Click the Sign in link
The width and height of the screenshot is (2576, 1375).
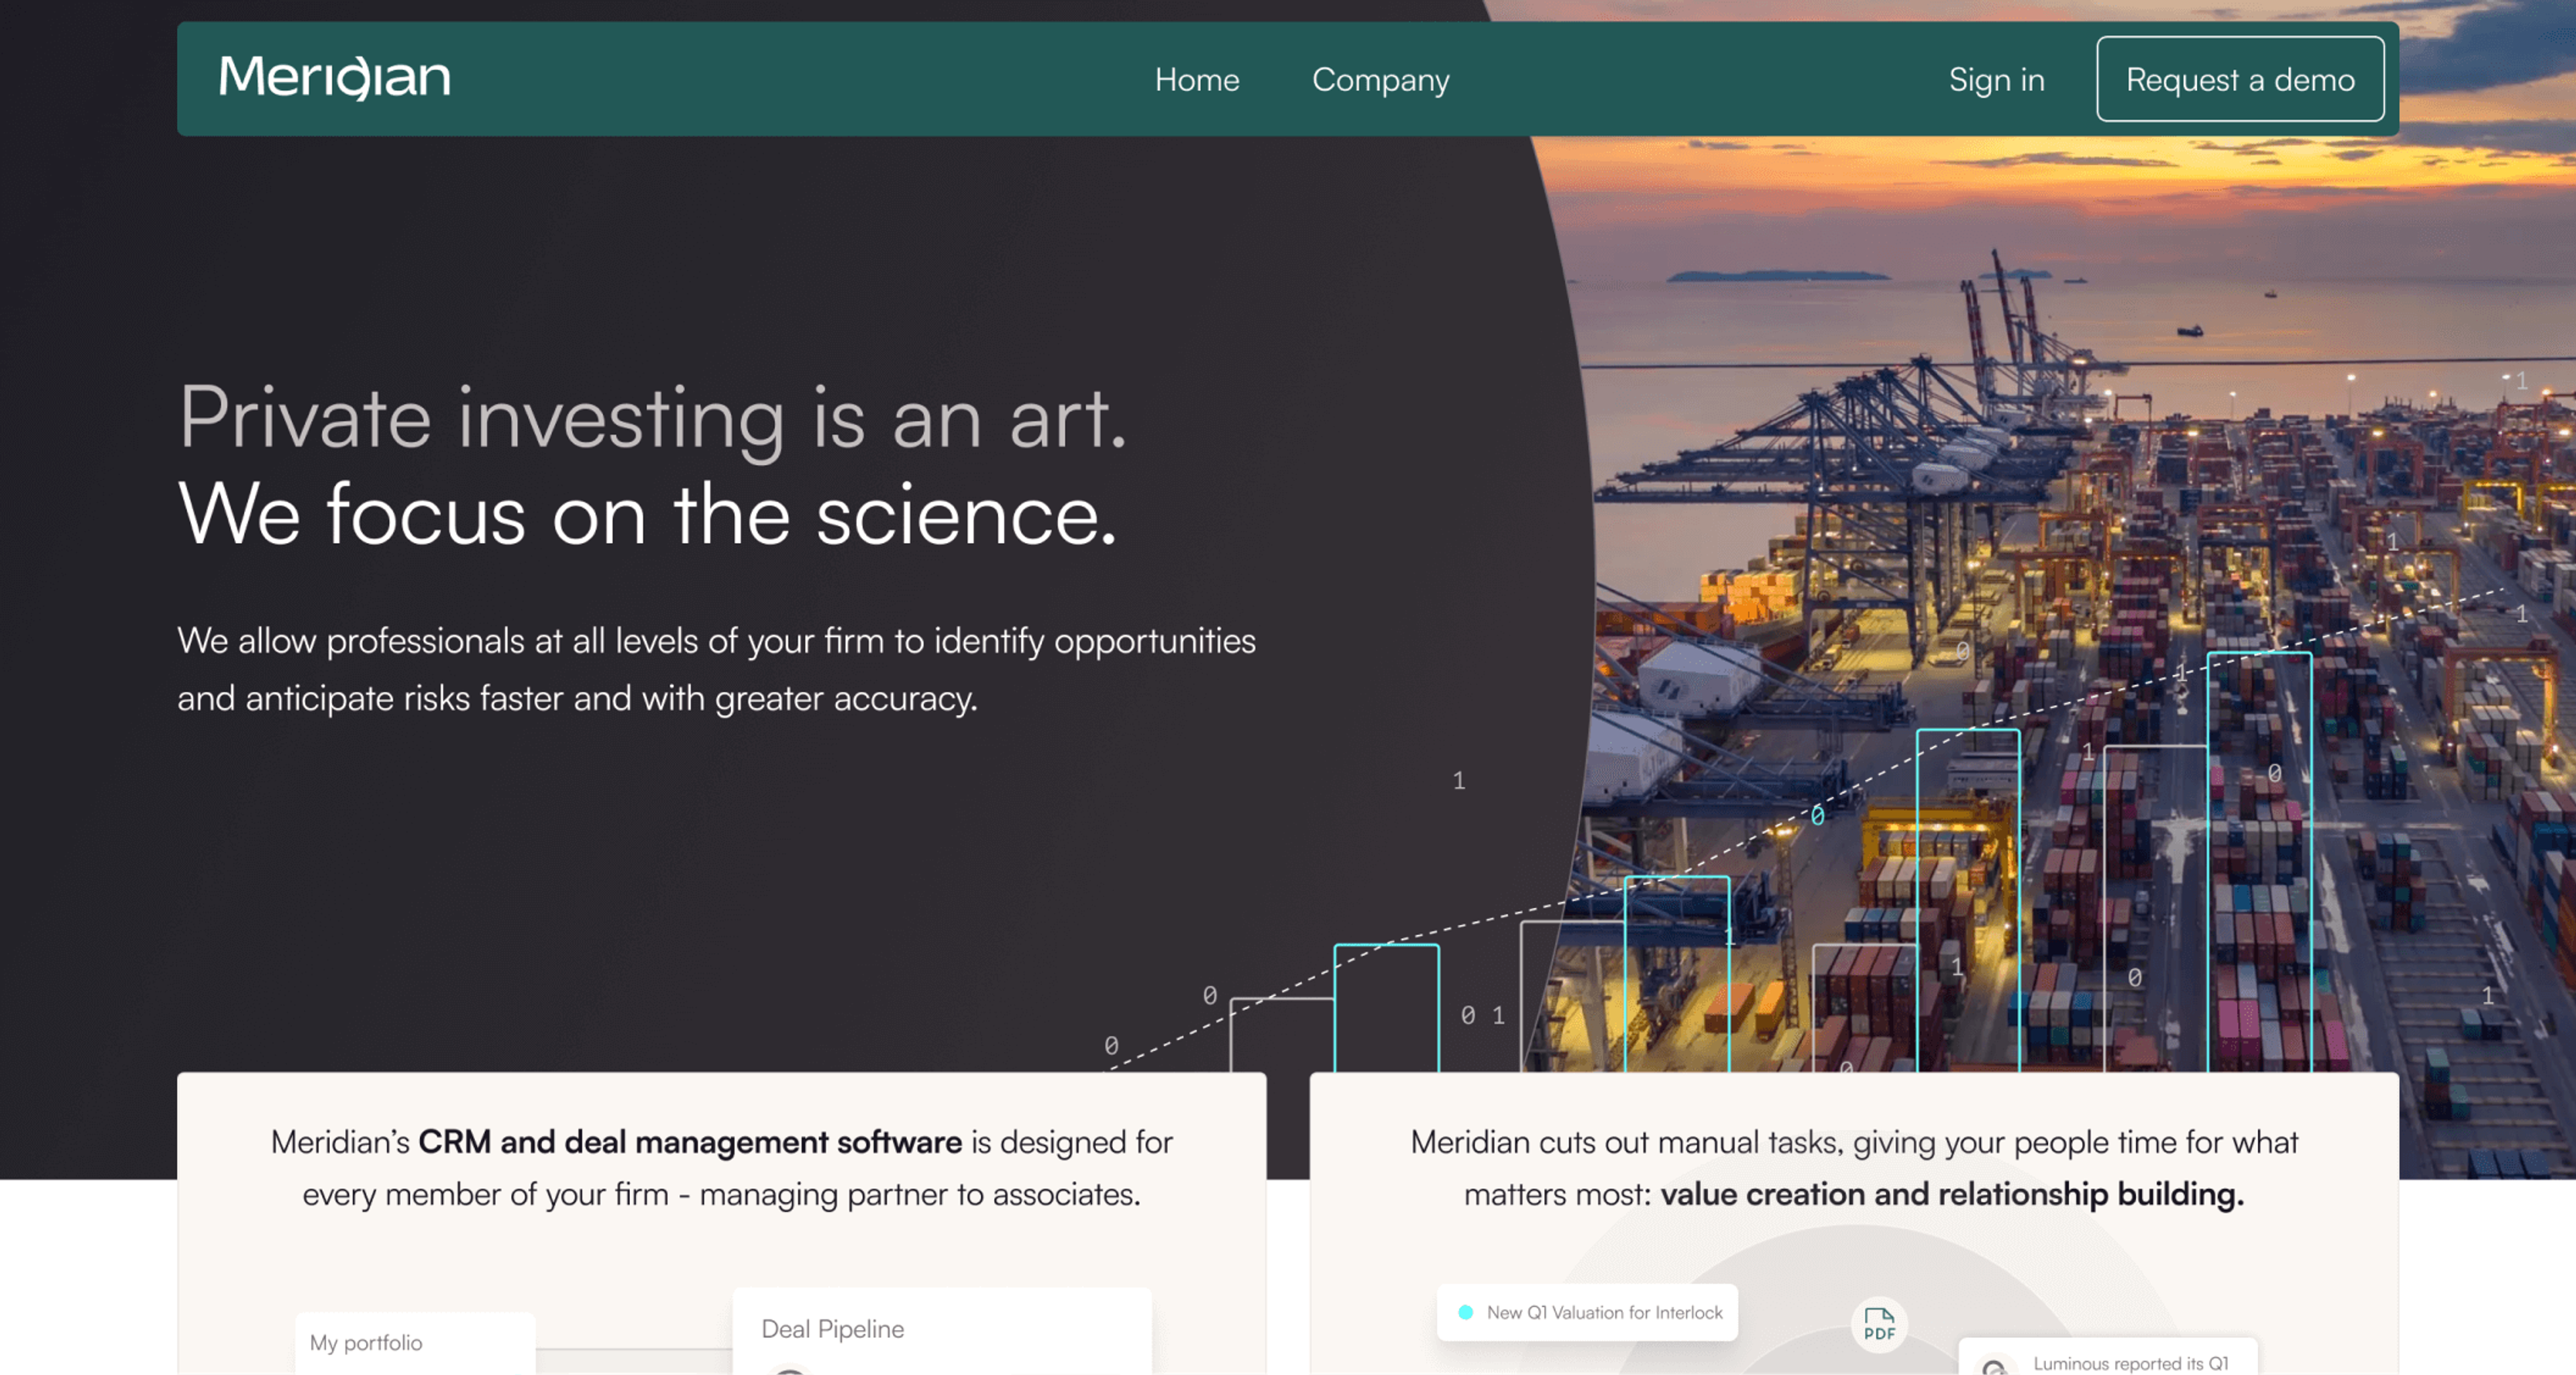tap(1996, 80)
